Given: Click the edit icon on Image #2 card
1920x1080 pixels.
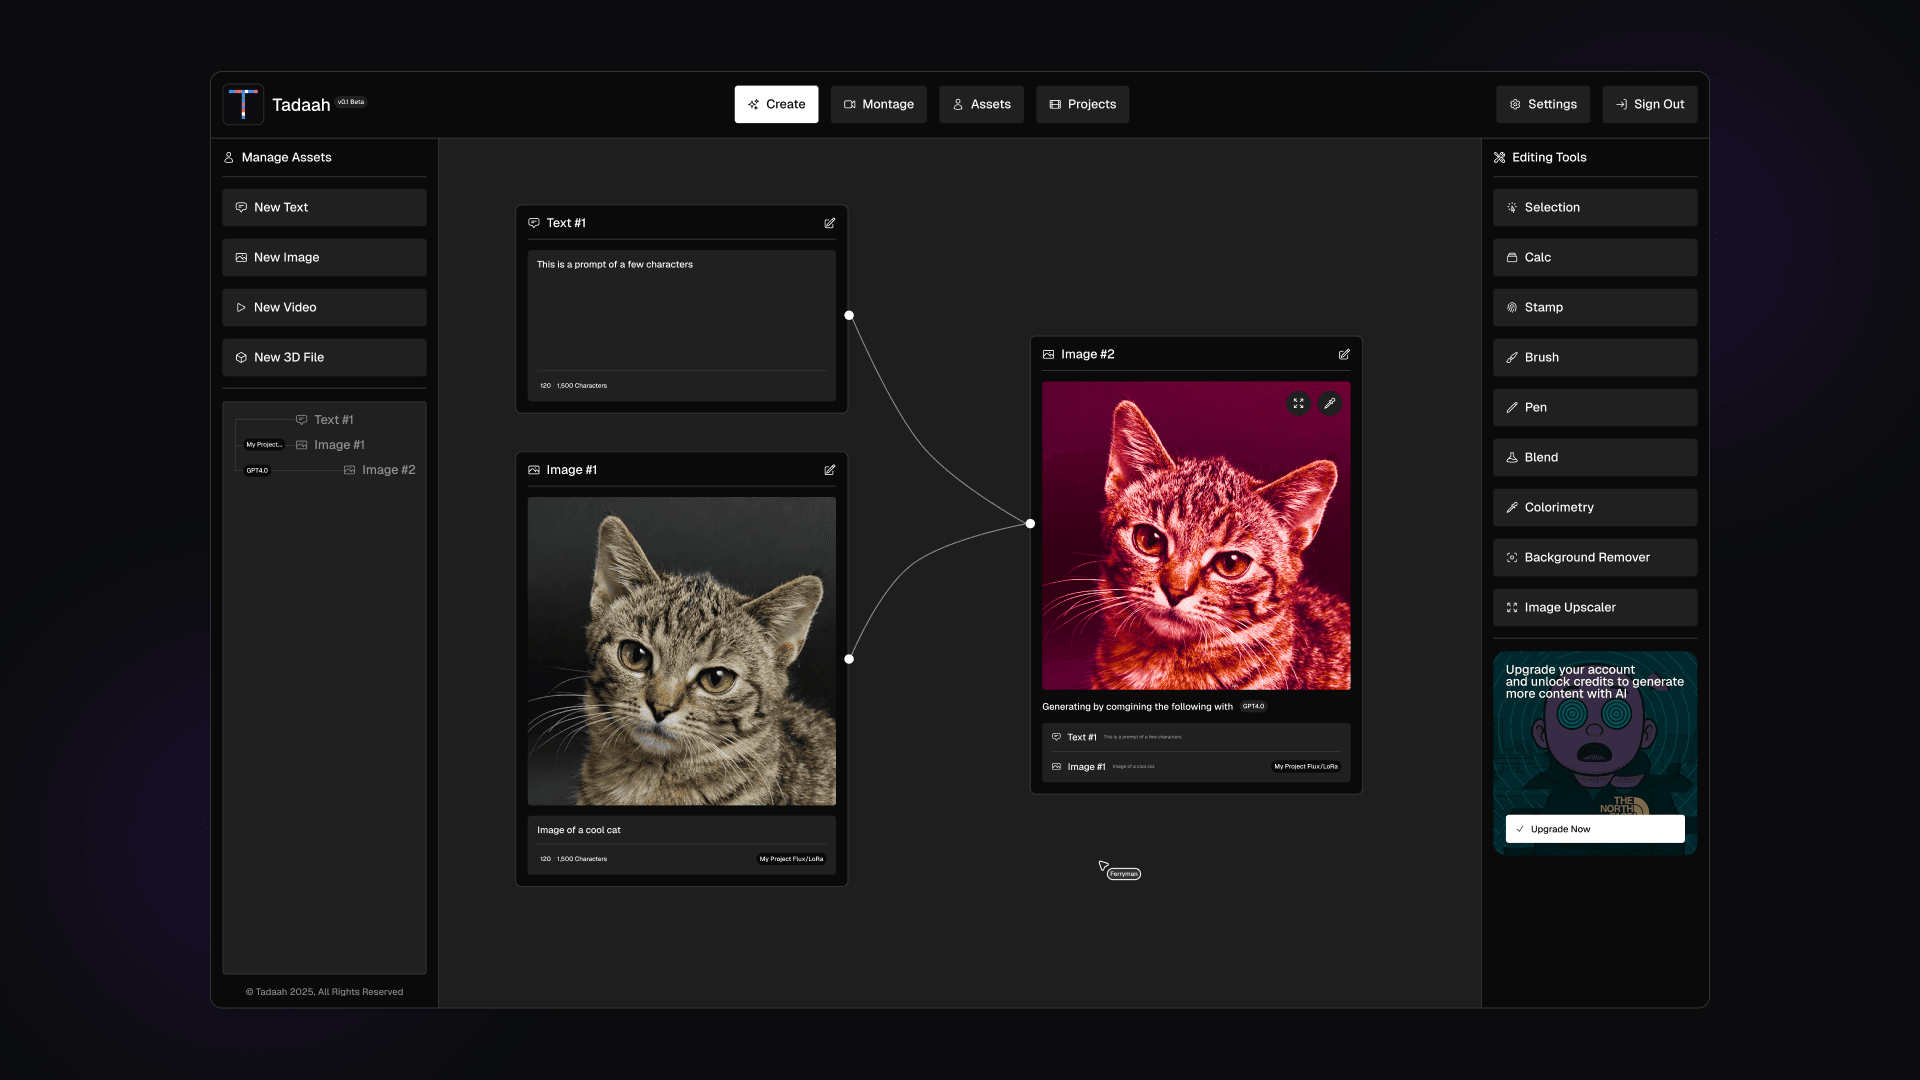Looking at the screenshot, I should (x=1344, y=354).
